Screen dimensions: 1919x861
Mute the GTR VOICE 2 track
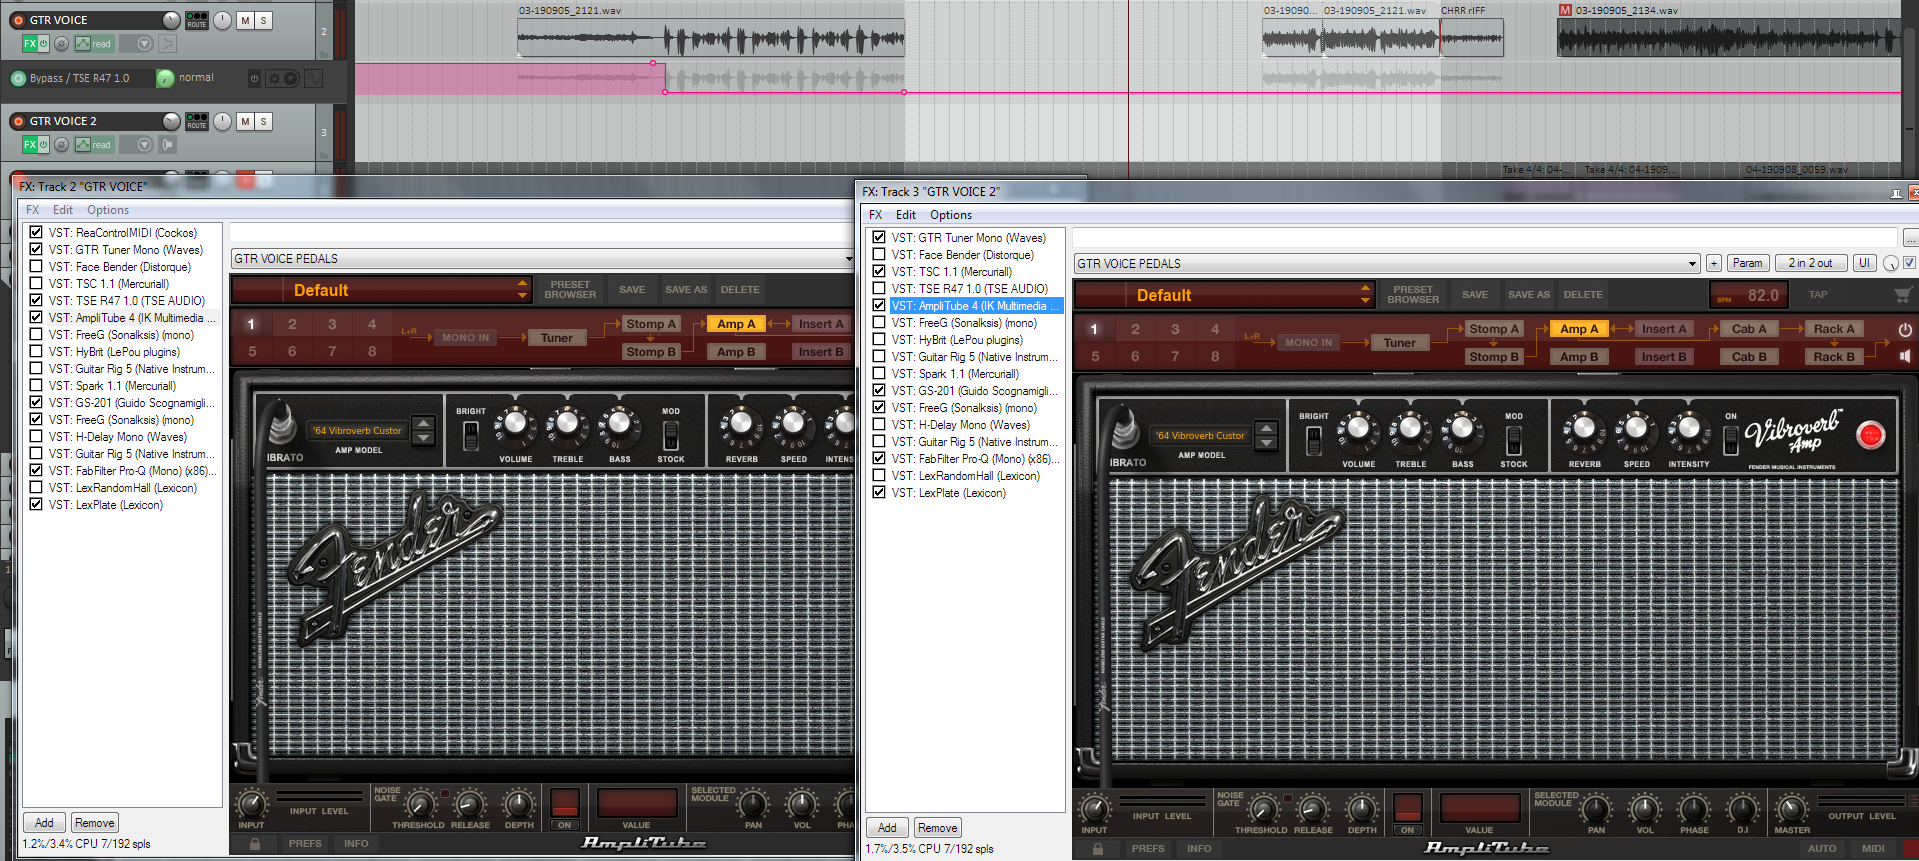[245, 121]
